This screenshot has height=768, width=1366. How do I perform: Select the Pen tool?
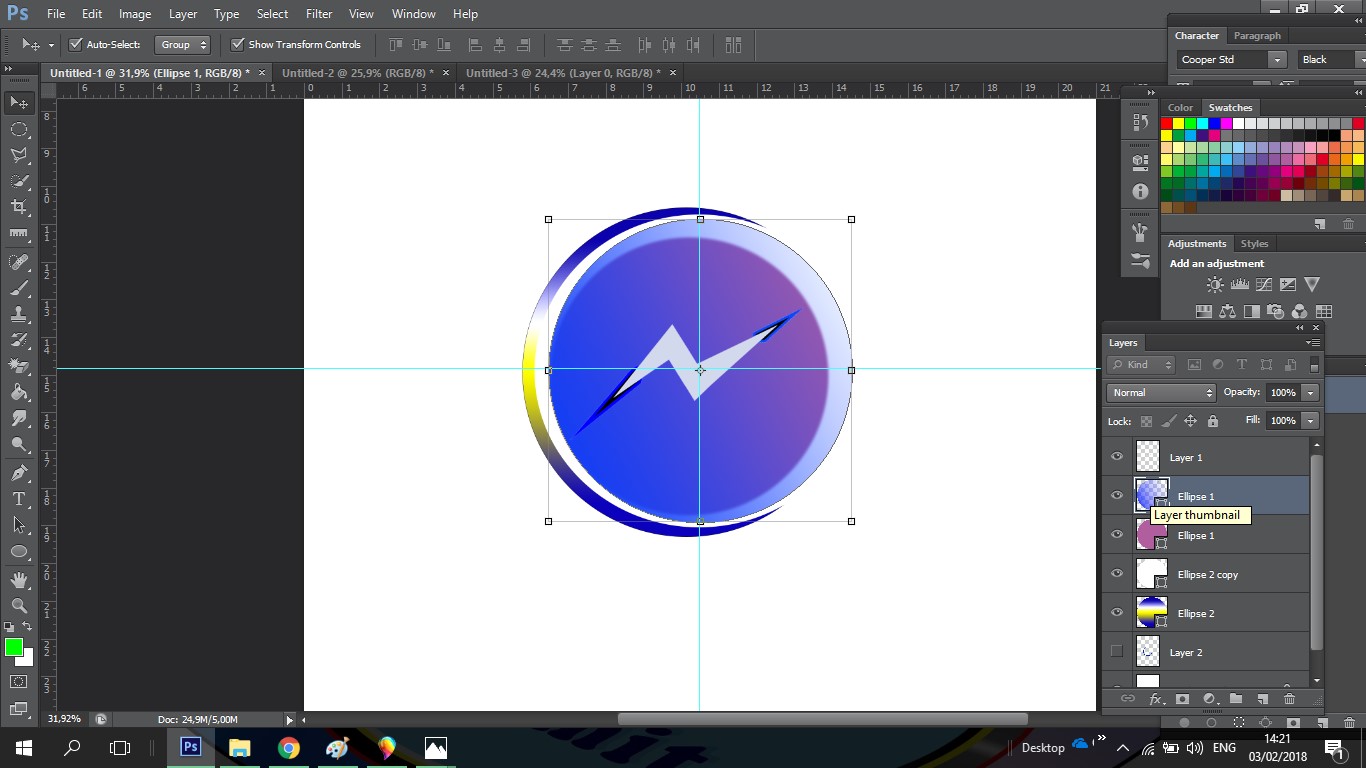pyautogui.click(x=19, y=473)
